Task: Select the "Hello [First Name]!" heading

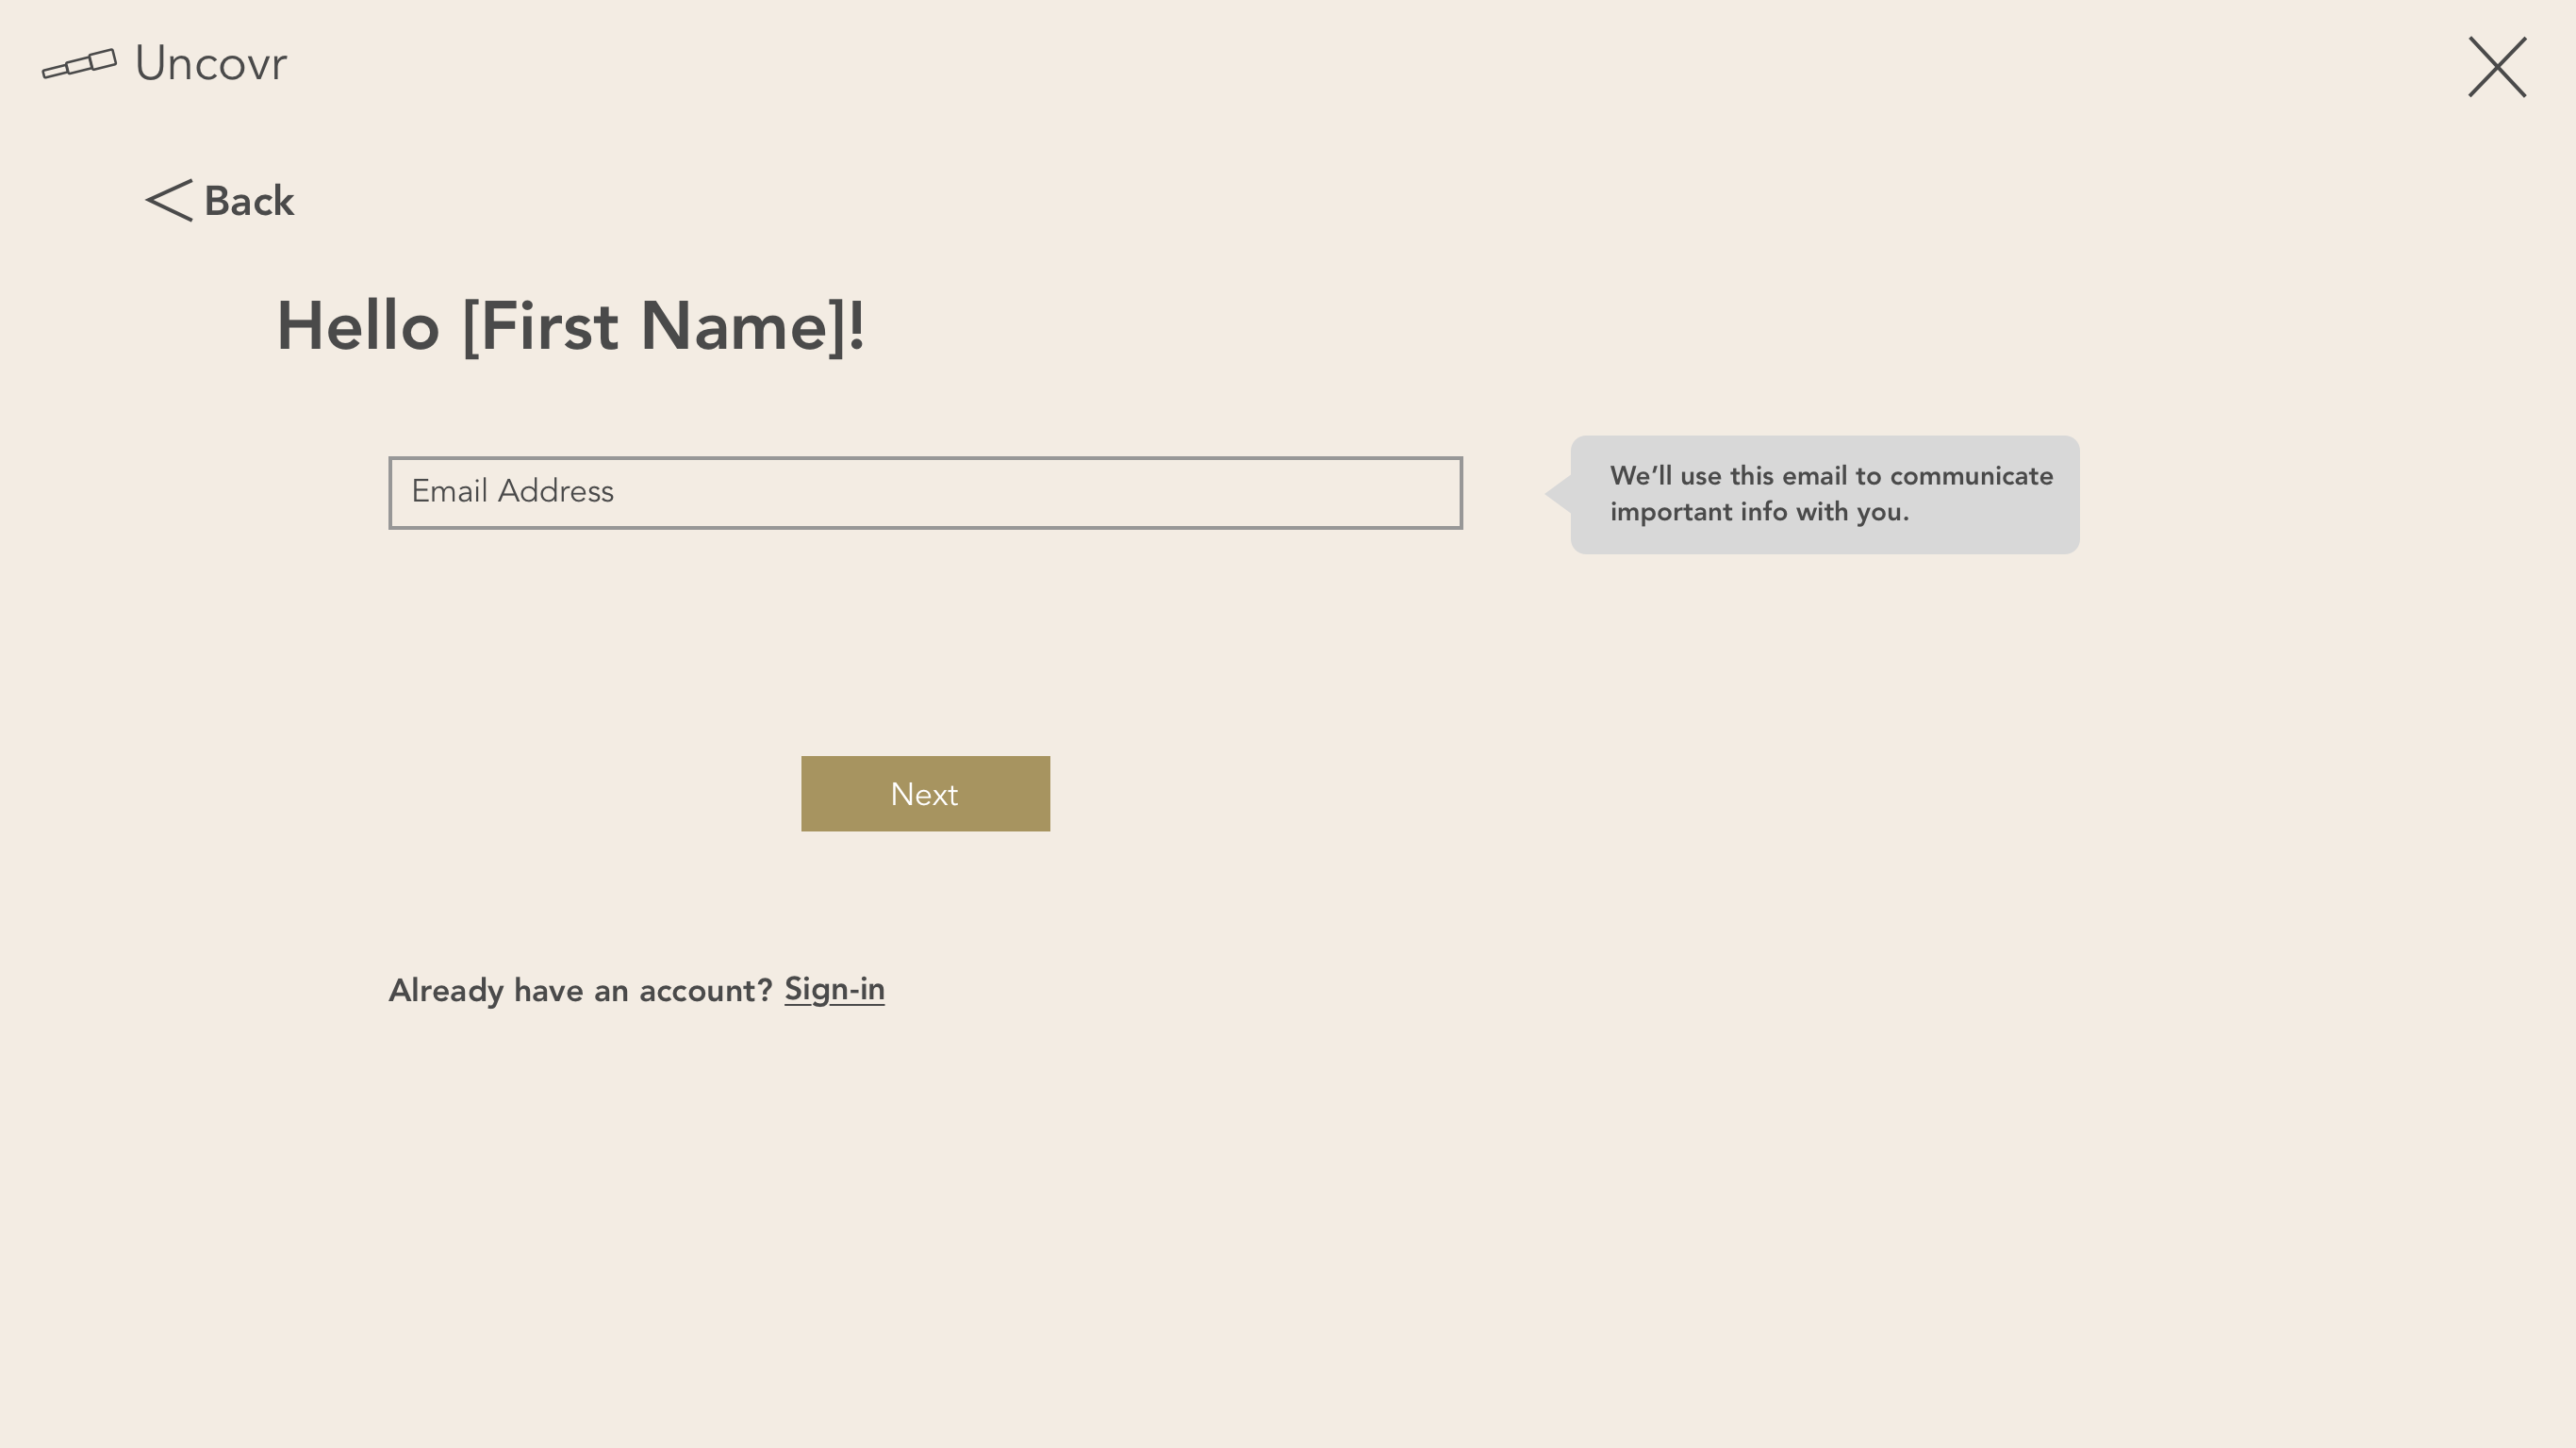Action: (x=570, y=327)
